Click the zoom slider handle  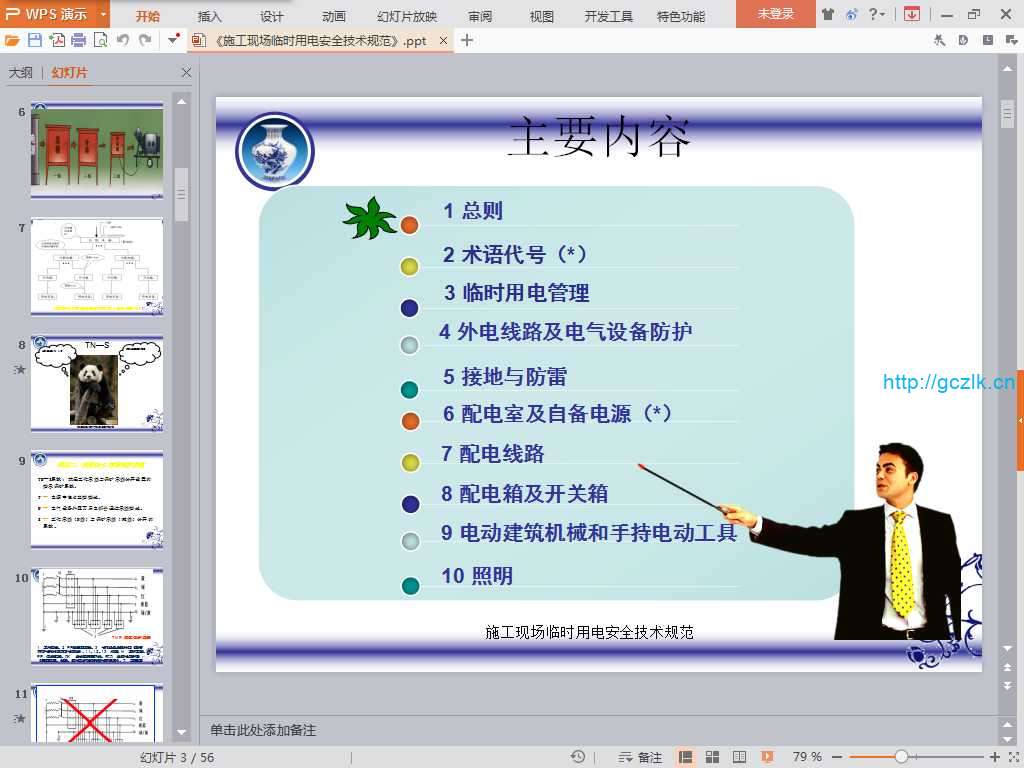(x=901, y=757)
